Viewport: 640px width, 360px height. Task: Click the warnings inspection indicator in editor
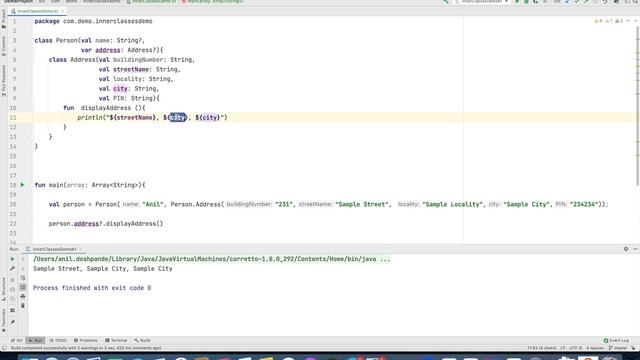[x=609, y=21]
